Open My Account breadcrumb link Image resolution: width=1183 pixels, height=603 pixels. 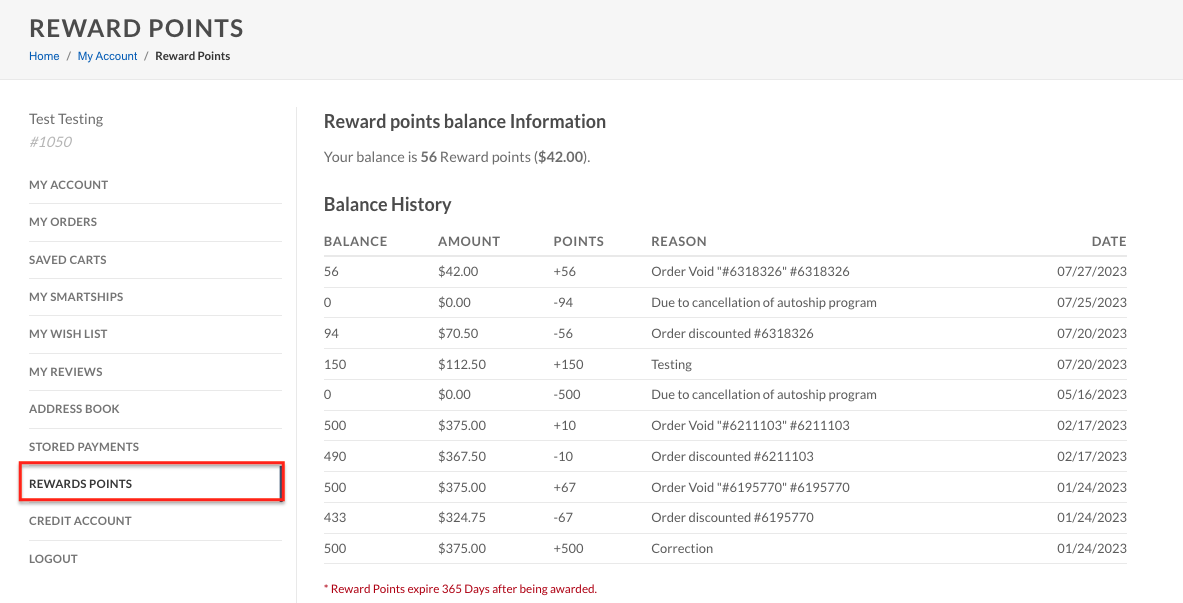coord(108,56)
